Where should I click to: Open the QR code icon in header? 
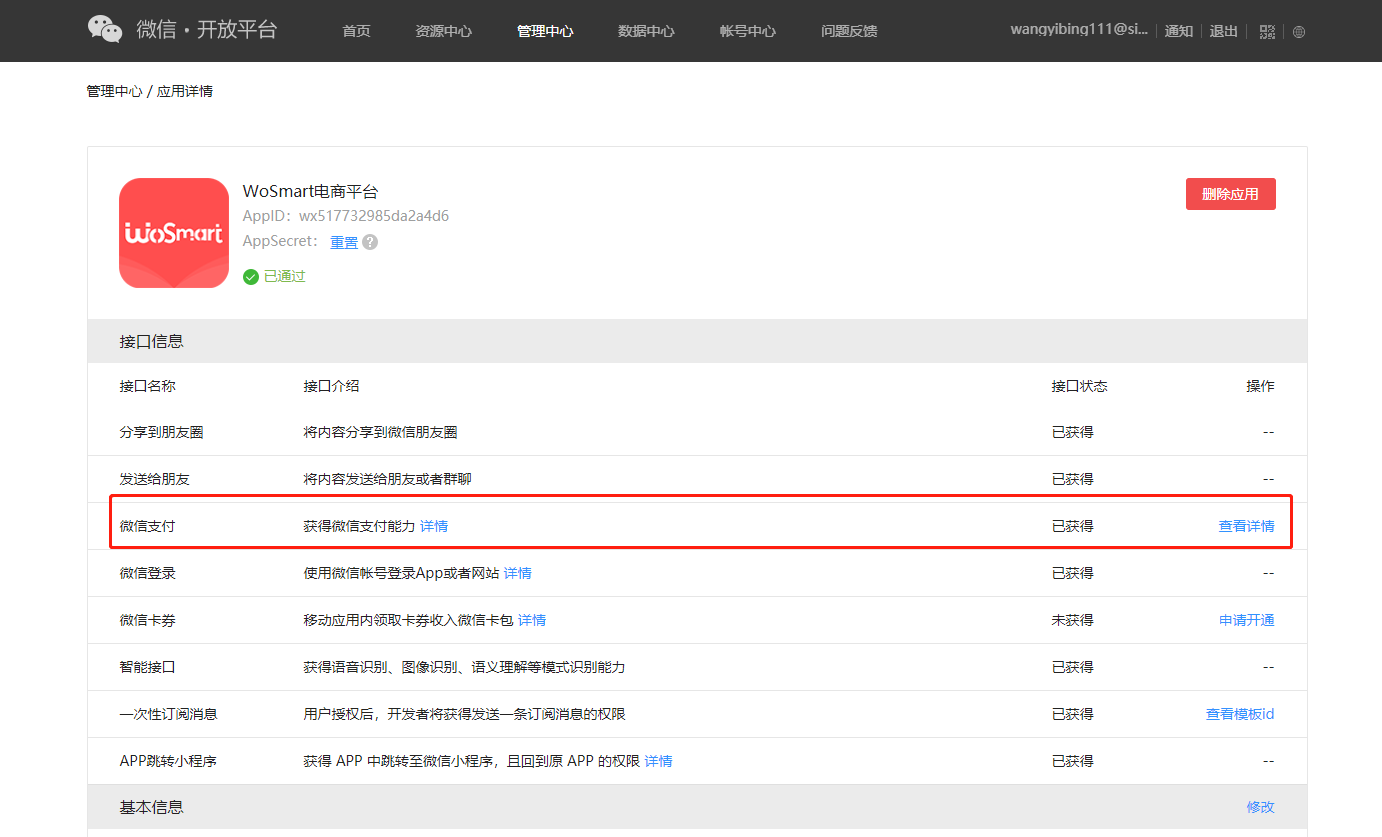(x=1268, y=31)
